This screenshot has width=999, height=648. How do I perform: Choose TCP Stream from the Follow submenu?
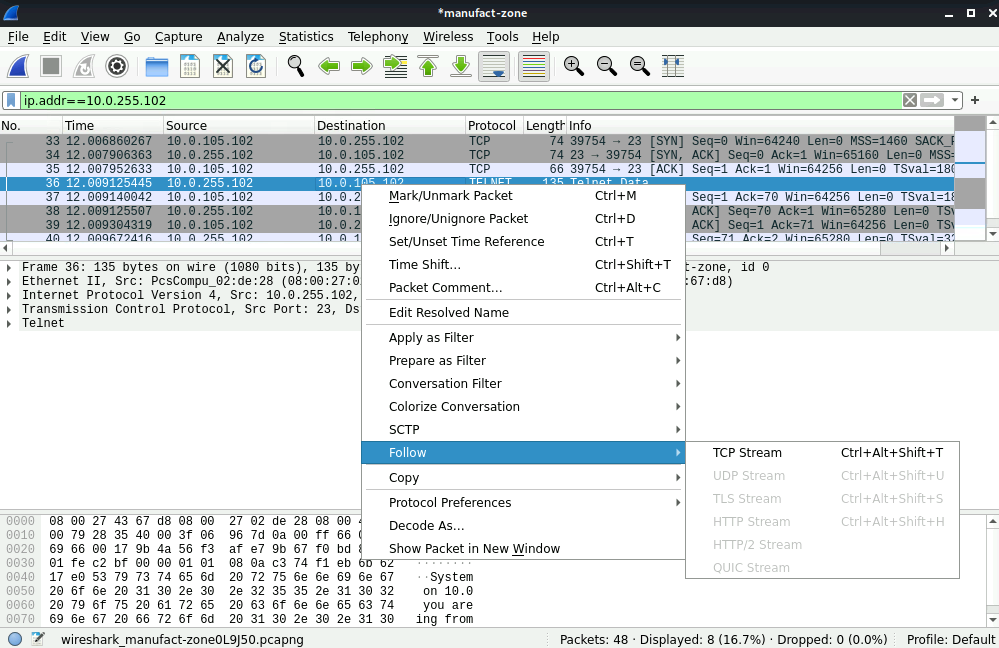coord(823,453)
